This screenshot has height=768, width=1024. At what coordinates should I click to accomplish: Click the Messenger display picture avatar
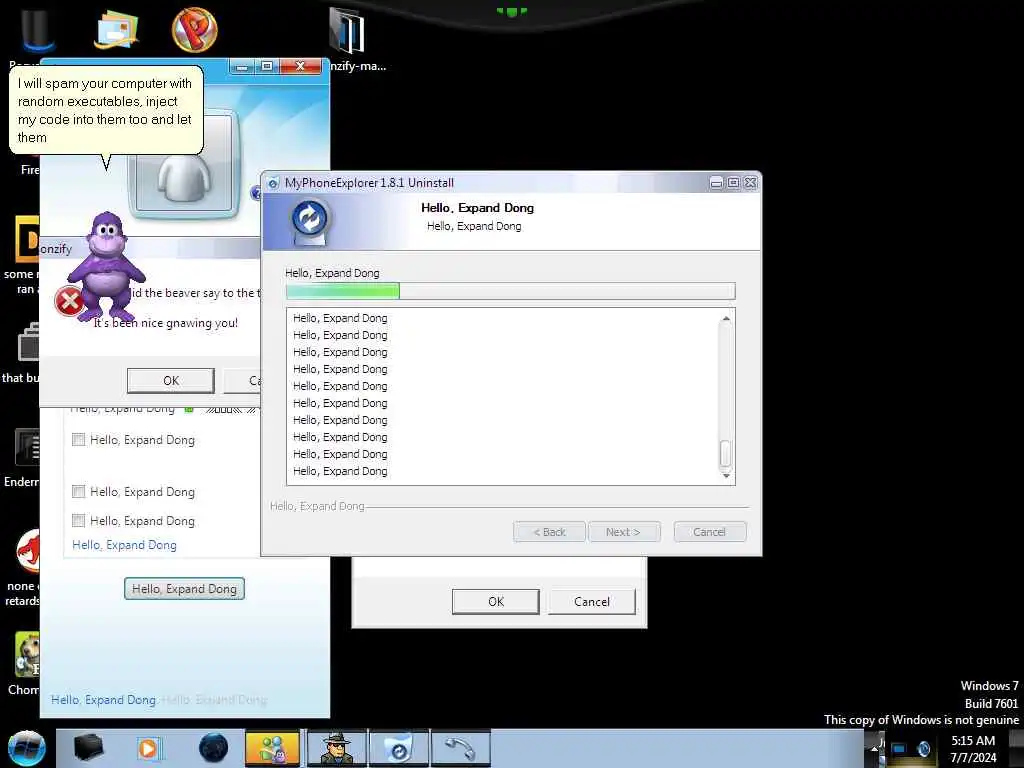tap(185, 165)
